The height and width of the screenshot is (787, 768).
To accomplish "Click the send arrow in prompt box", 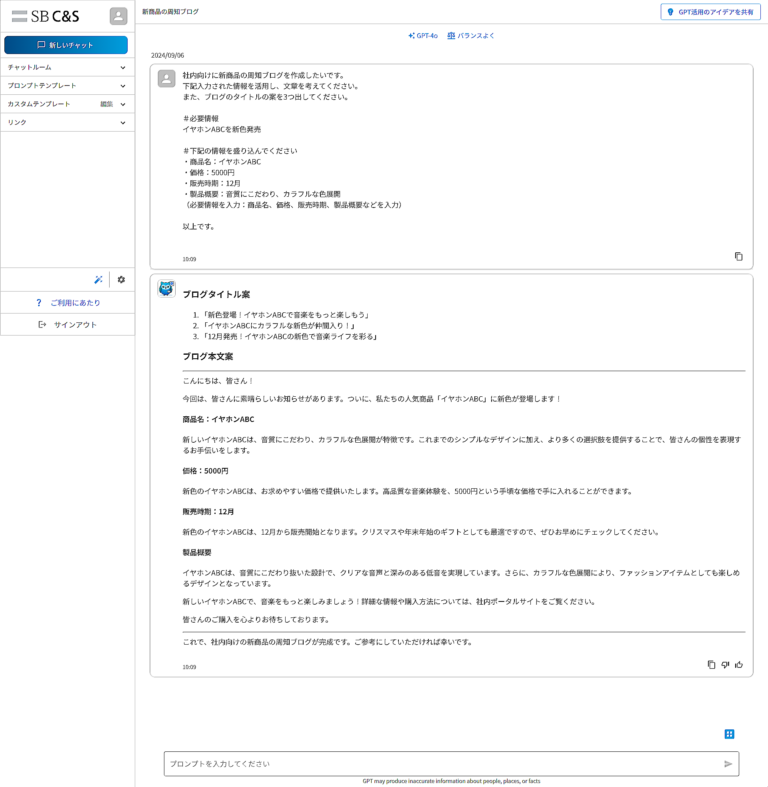I will [727, 764].
